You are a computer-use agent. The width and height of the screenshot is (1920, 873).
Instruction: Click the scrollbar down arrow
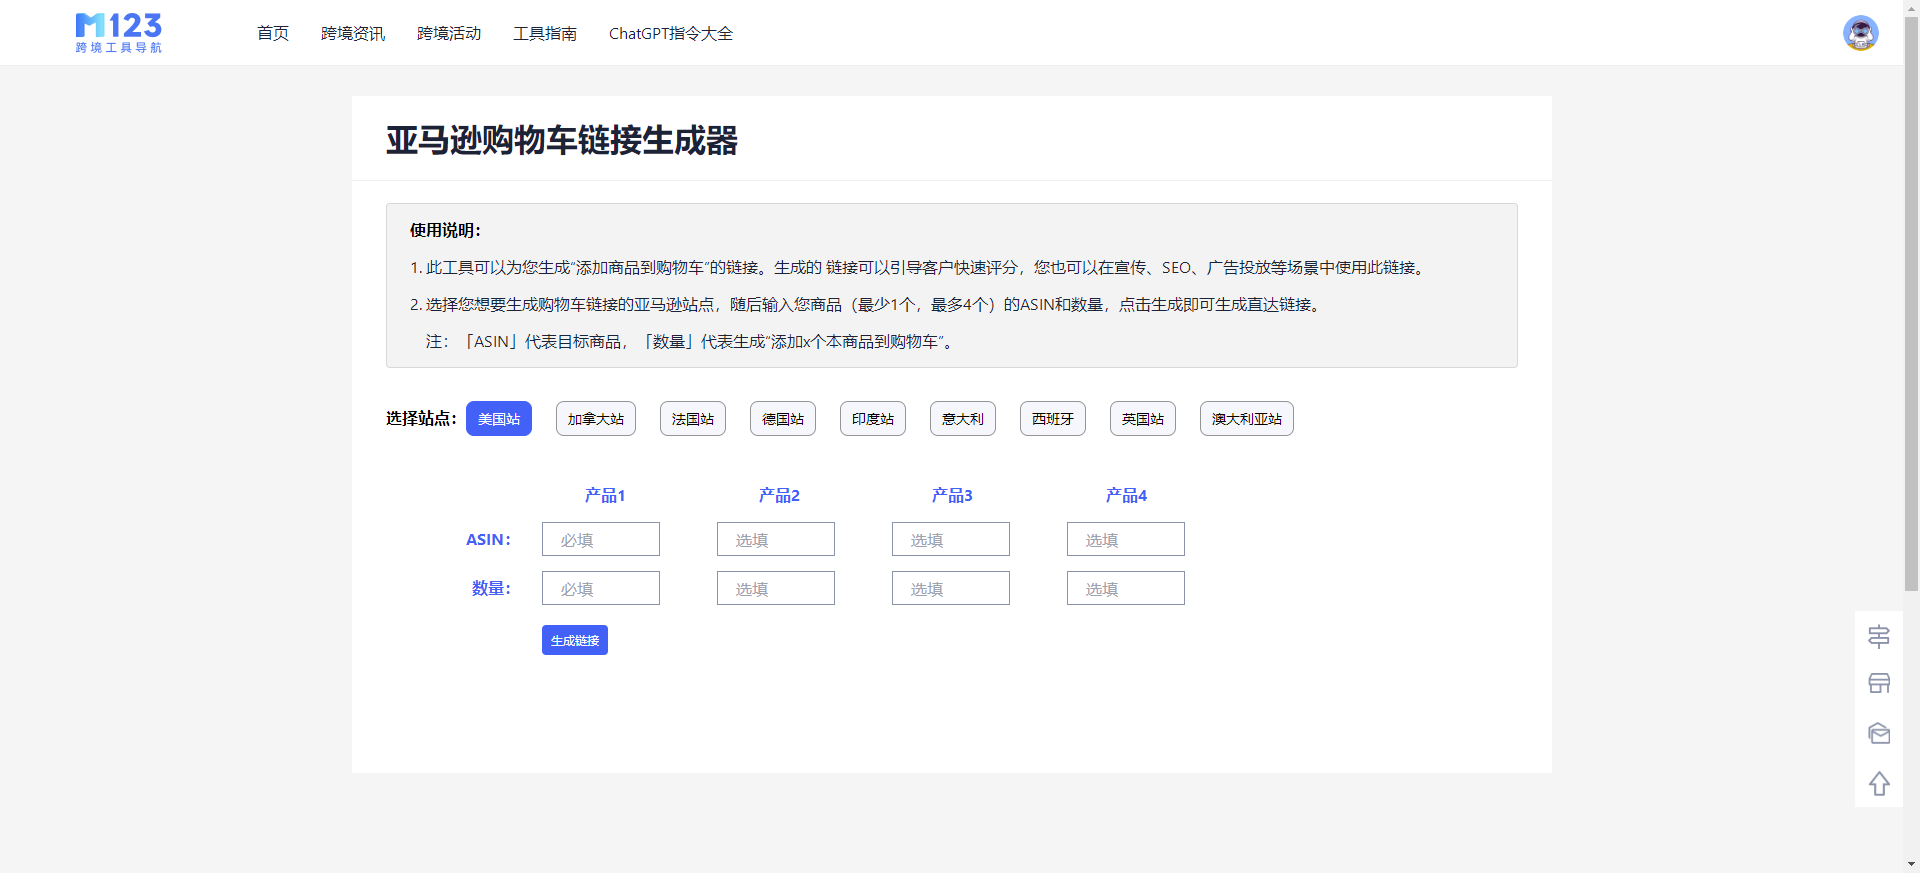1912,864
